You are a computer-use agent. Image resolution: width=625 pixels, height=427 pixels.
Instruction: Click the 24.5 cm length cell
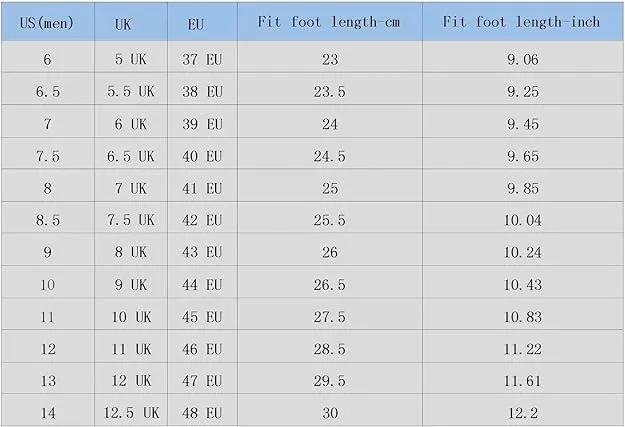[x=330, y=156]
